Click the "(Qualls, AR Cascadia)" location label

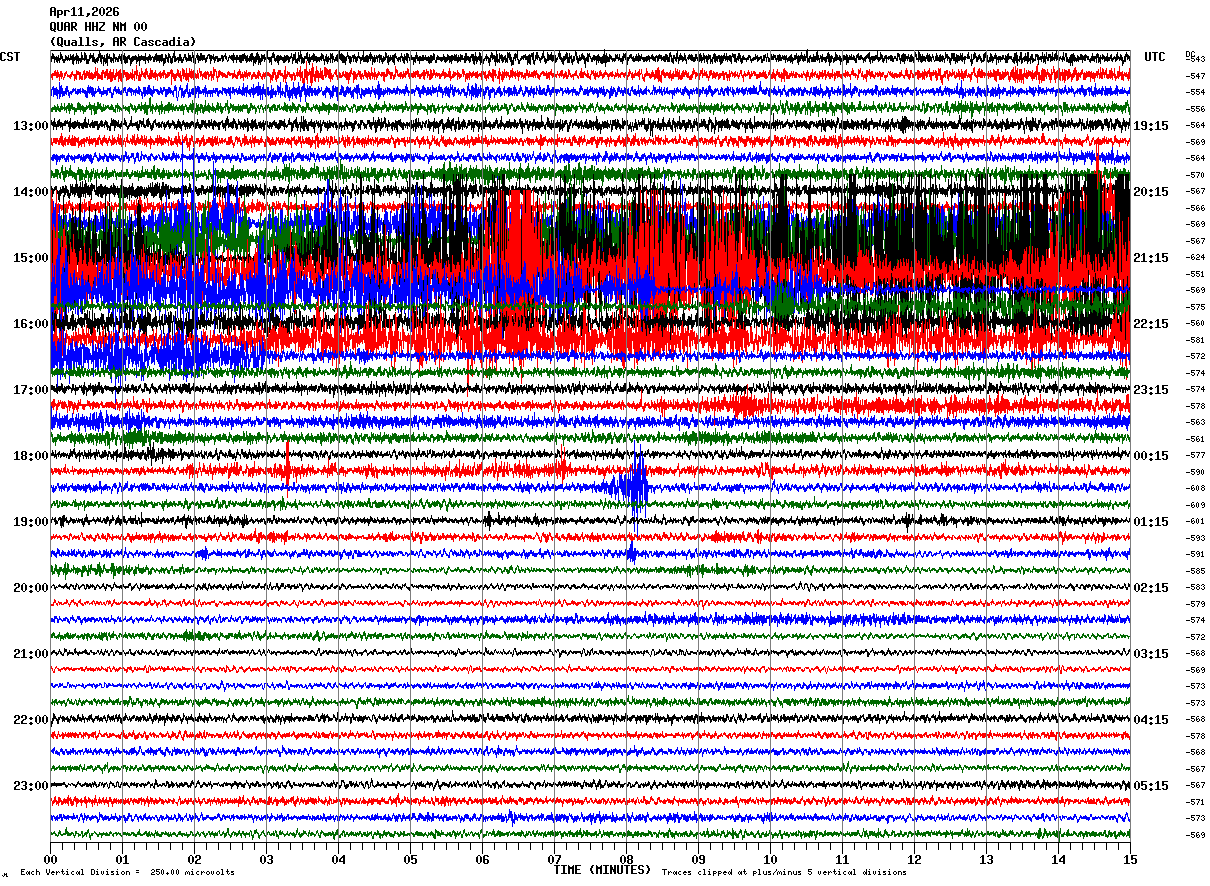tap(123, 42)
